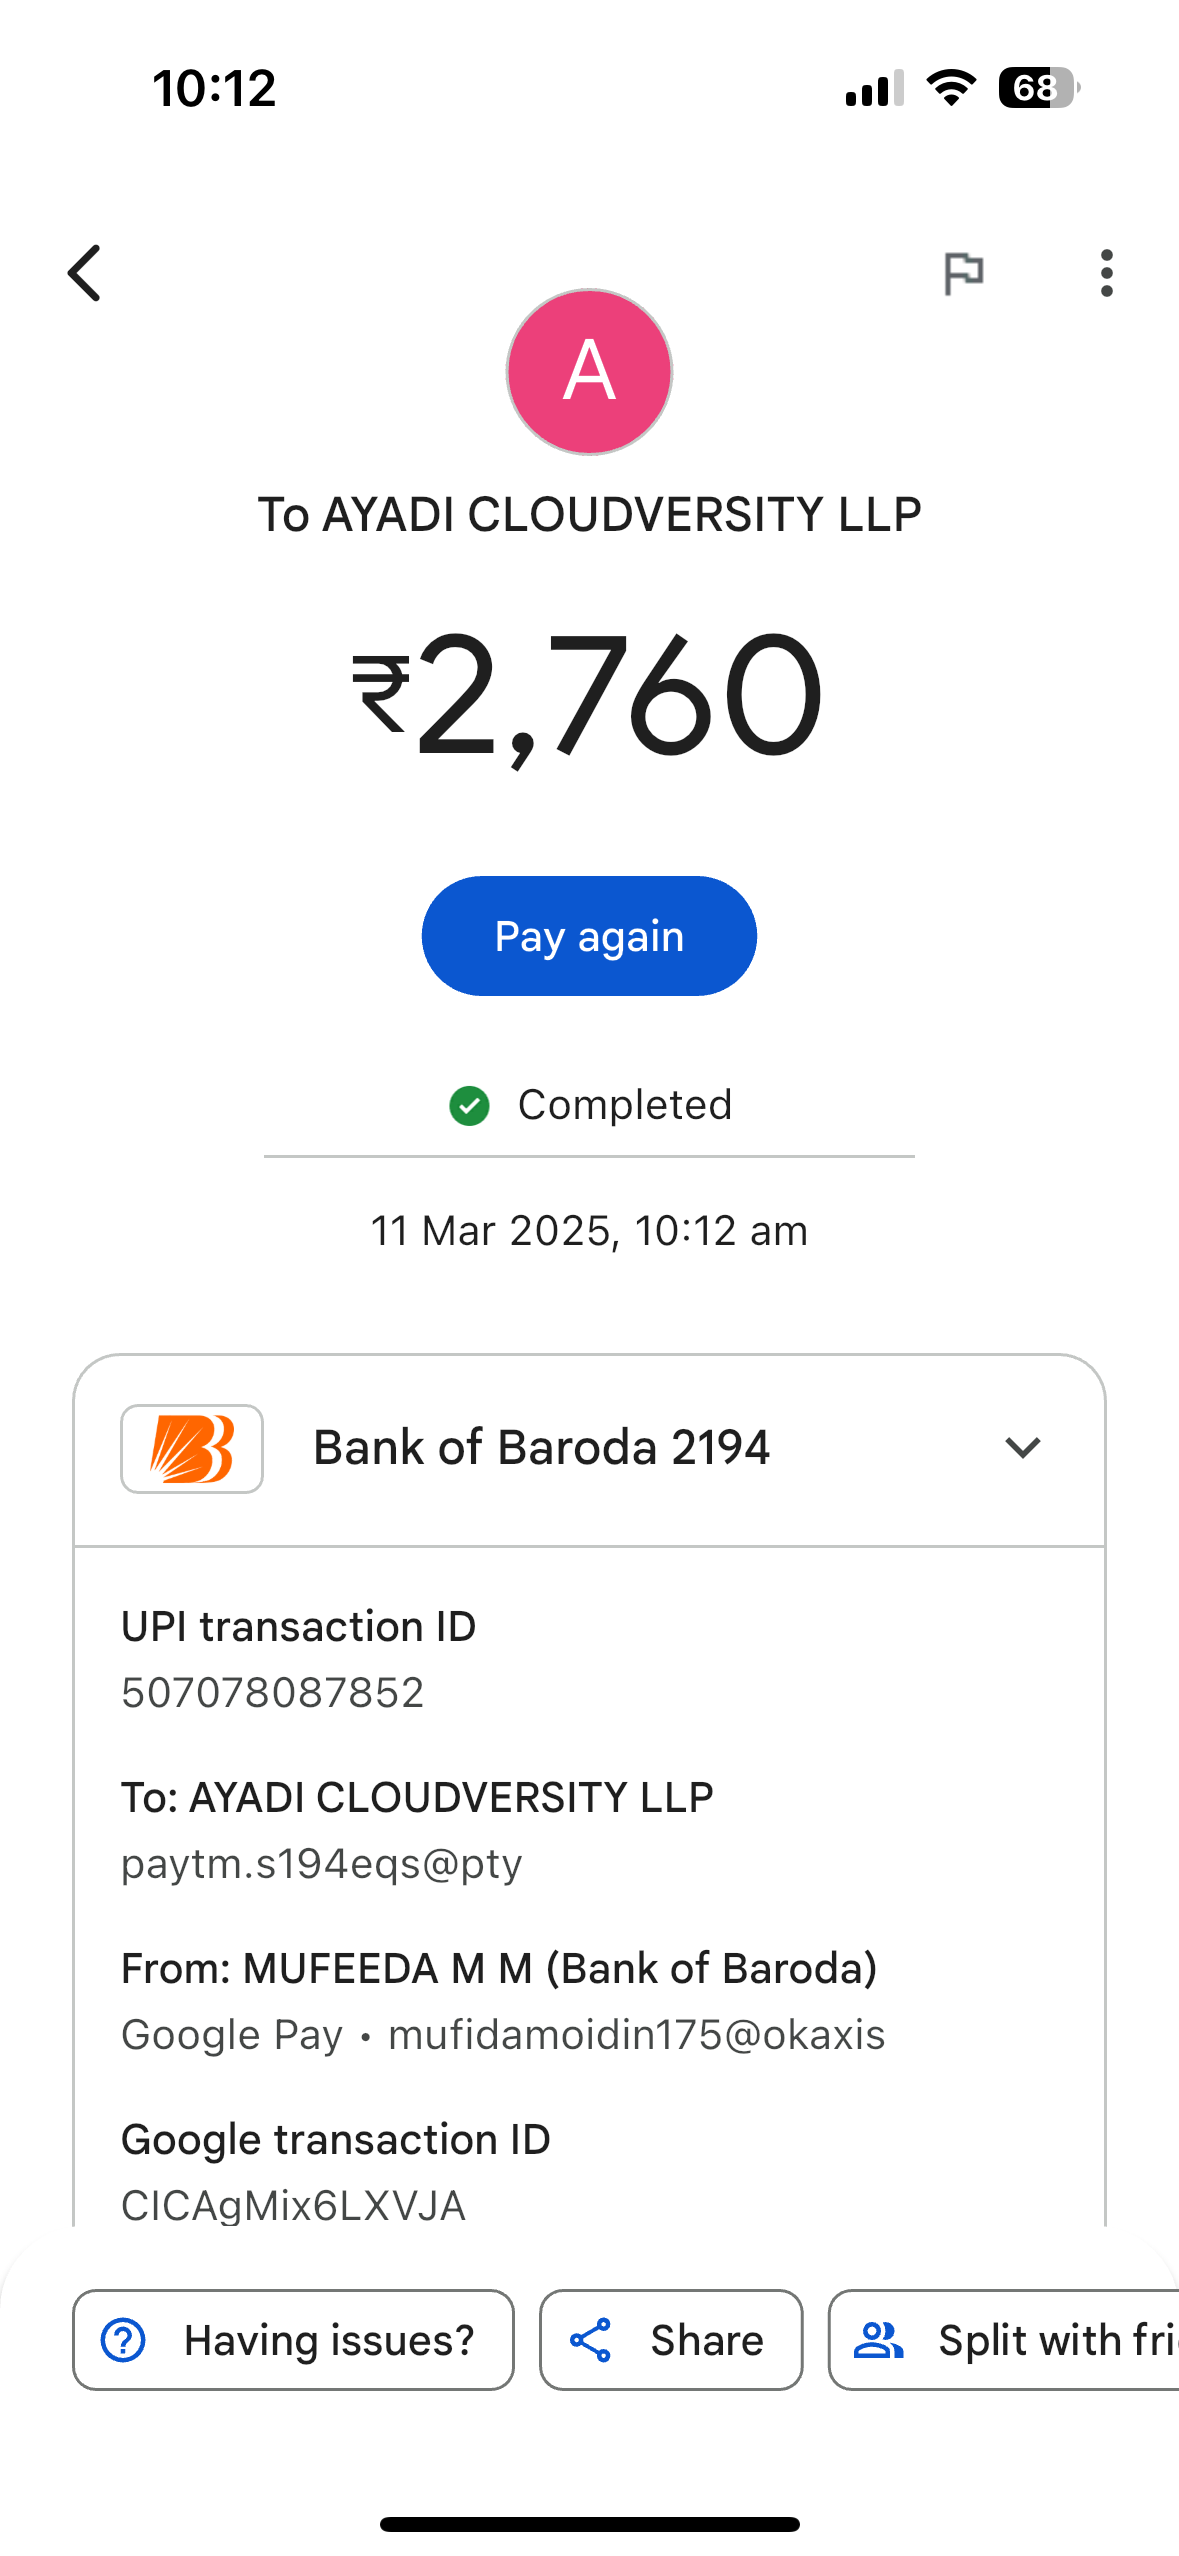Screen dimensions: 1179x2556
Task: Choose Split with friends option
Action: pyautogui.click(x=1056, y=2340)
